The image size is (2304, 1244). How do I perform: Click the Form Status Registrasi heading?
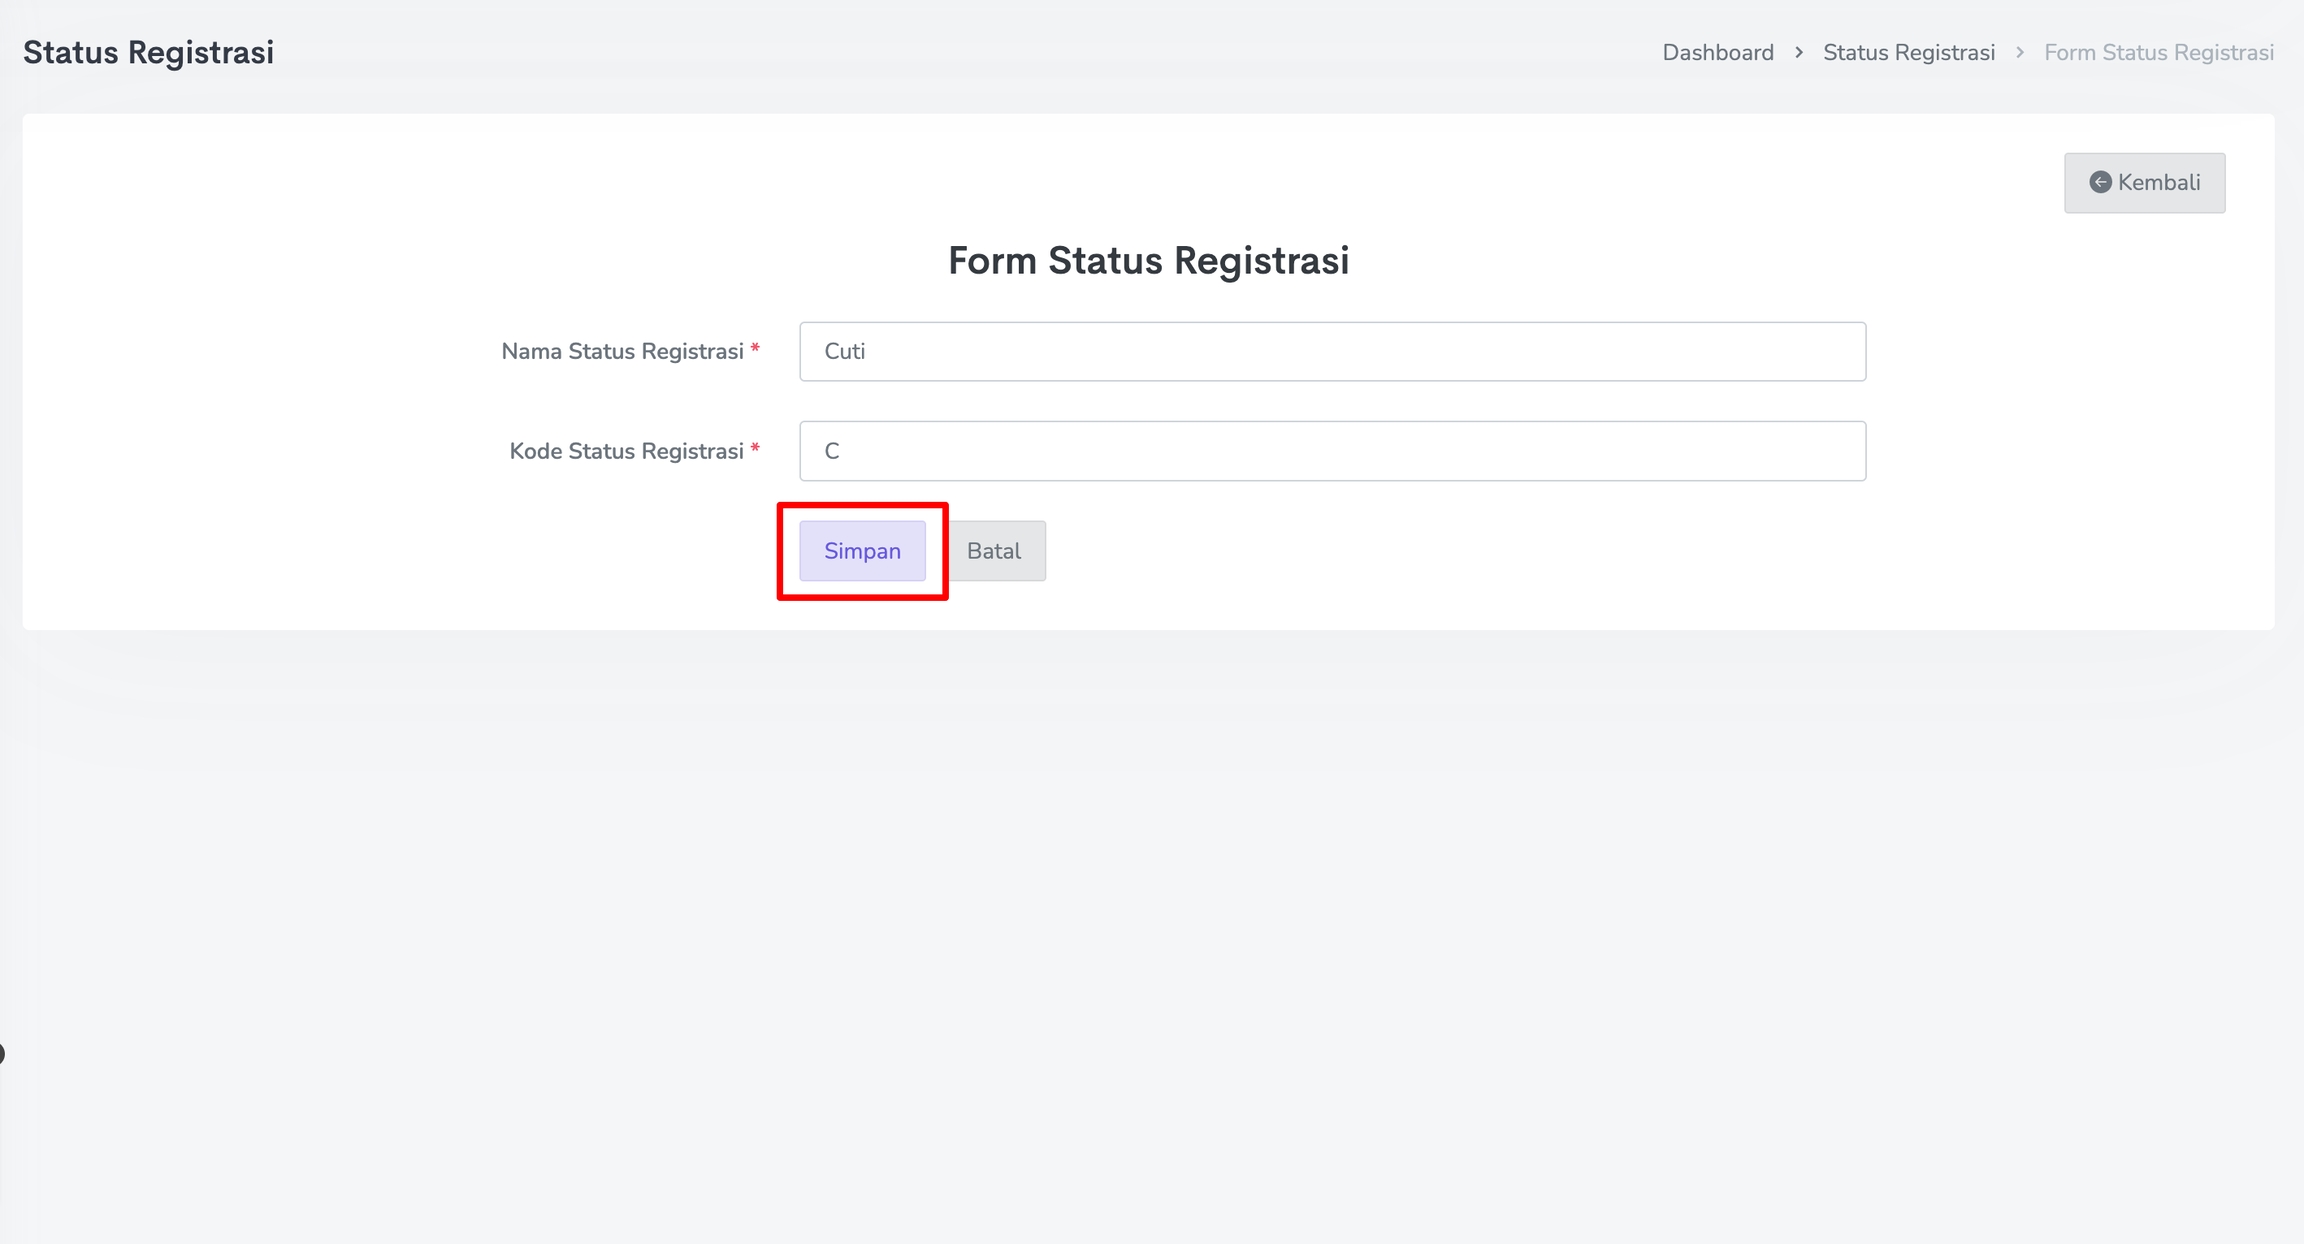1148,260
